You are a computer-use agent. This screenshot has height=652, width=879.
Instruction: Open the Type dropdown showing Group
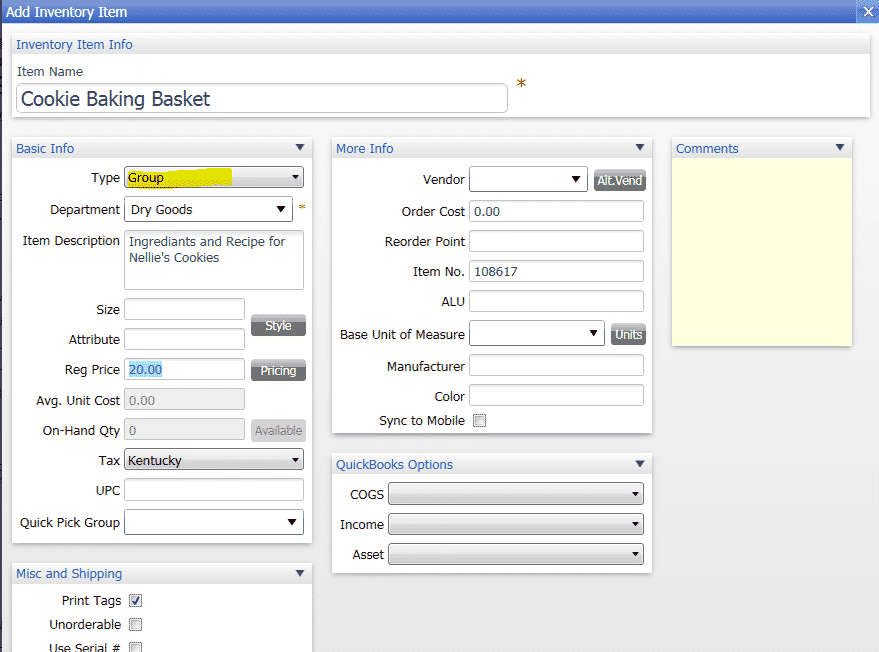coord(214,177)
